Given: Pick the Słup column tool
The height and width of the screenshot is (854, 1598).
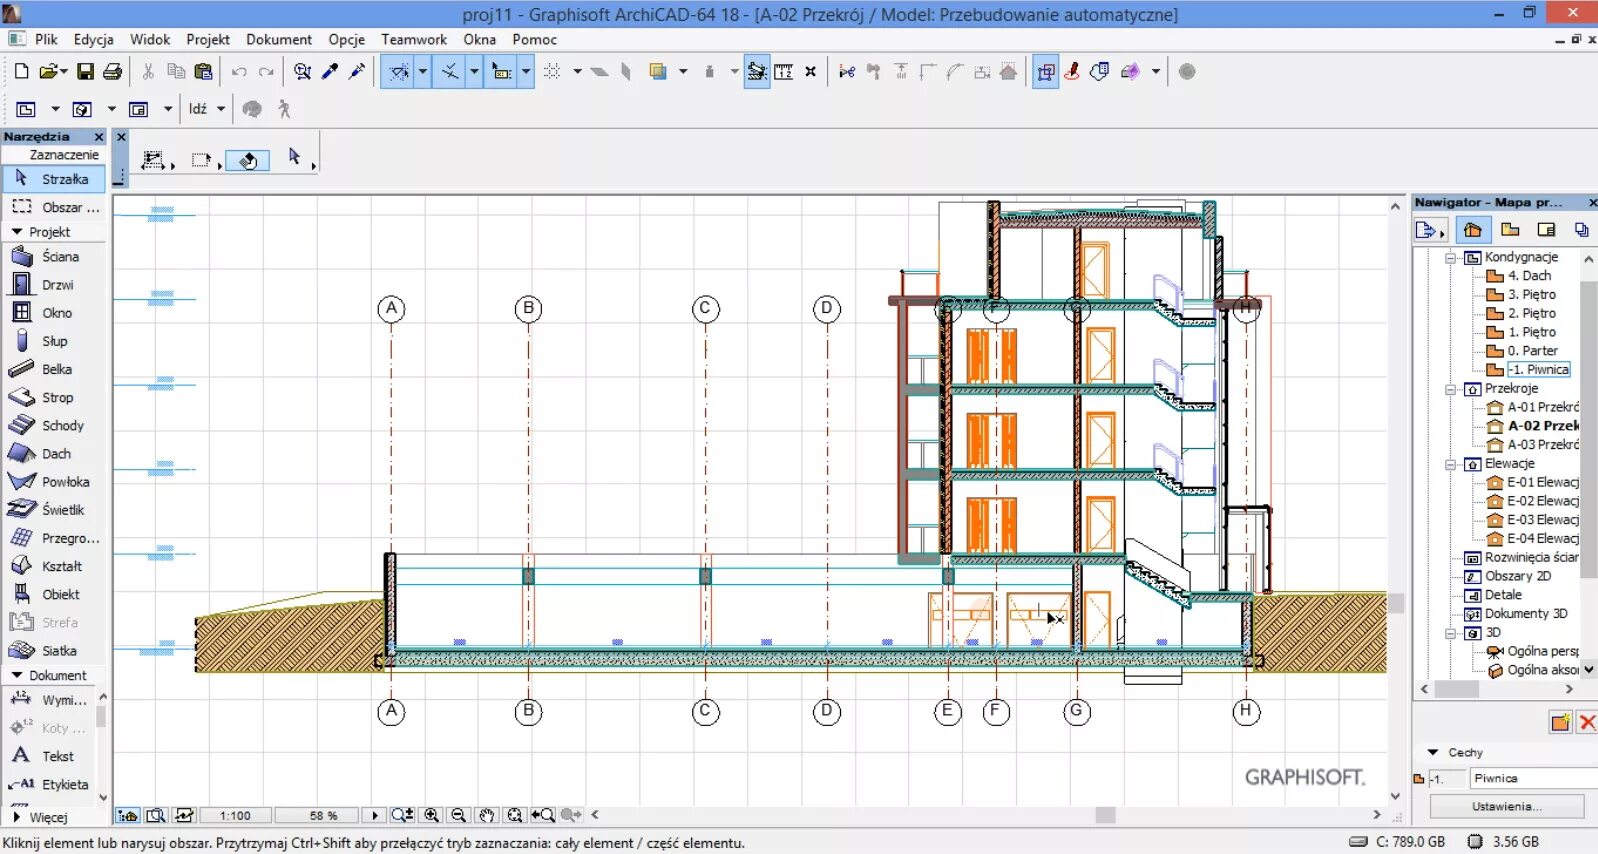Looking at the screenshot, I should pos(53,341).
